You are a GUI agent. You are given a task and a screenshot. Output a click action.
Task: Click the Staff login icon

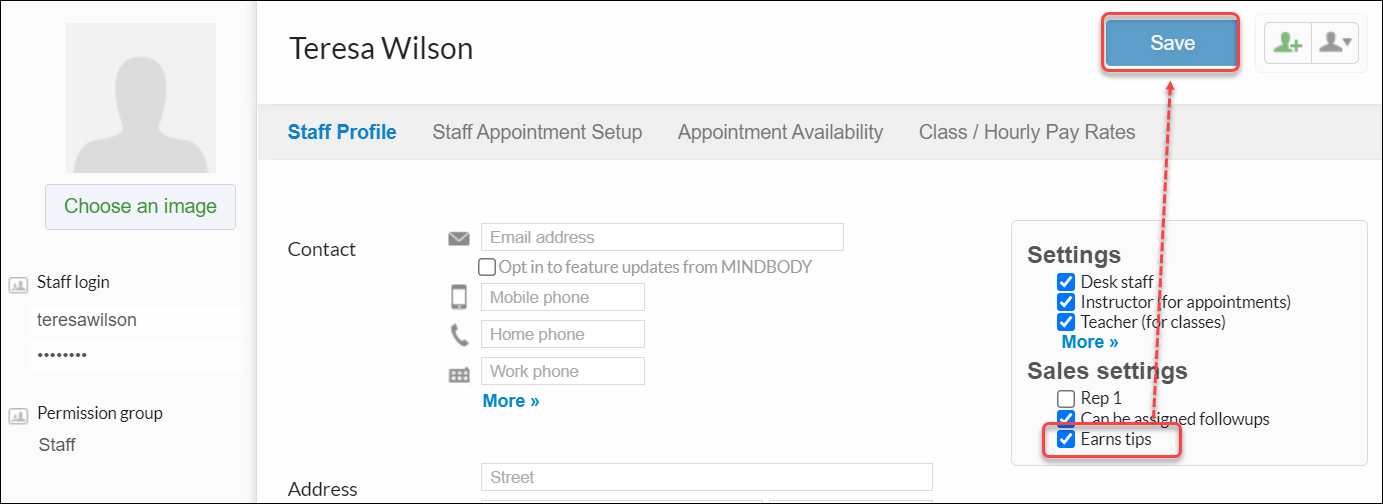tap(18, 284)
